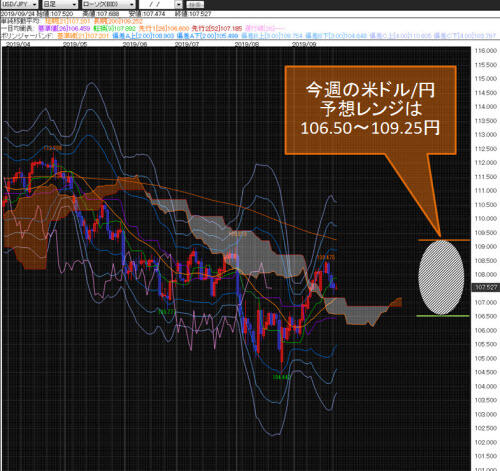Click the green 104.44 low price label
The width and height of the screenshot is (500, 471).
282,377
